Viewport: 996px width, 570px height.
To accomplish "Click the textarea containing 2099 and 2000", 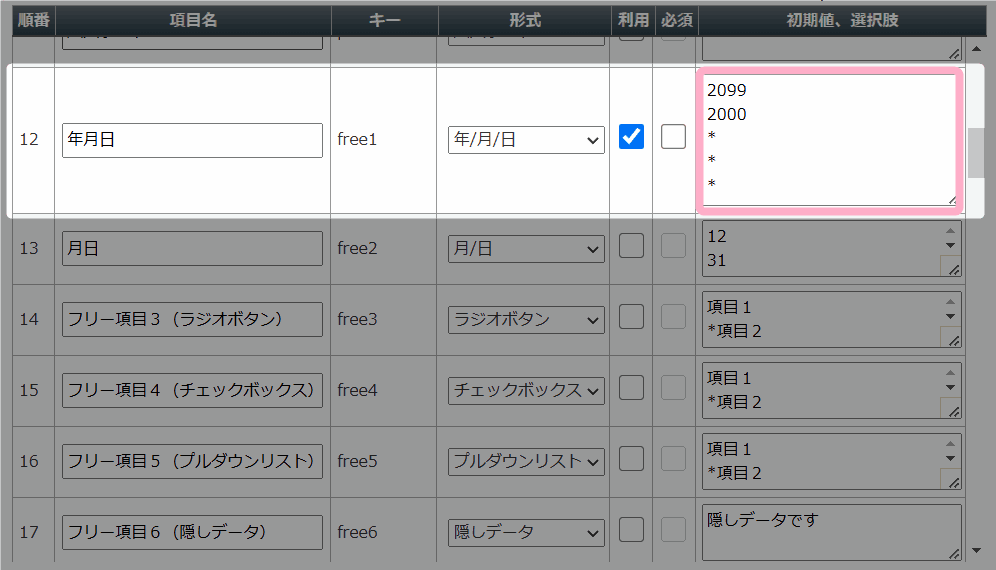I will click(829, 140).
